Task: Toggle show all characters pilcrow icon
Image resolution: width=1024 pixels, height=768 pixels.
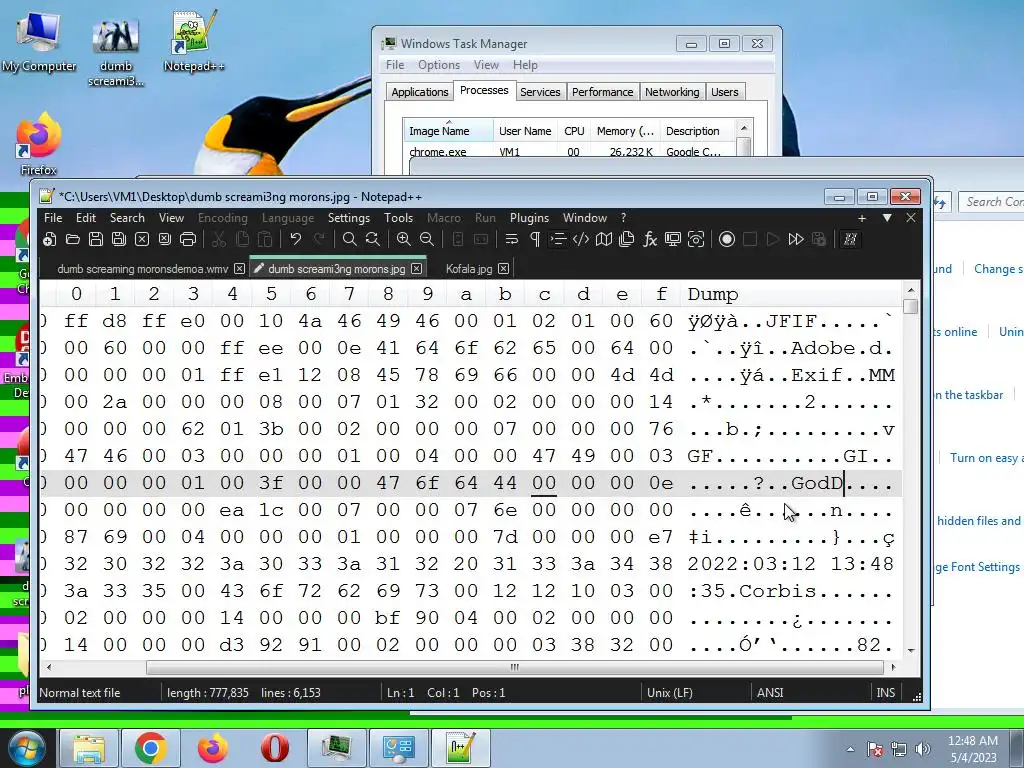Action: click(x=535, y=240)
